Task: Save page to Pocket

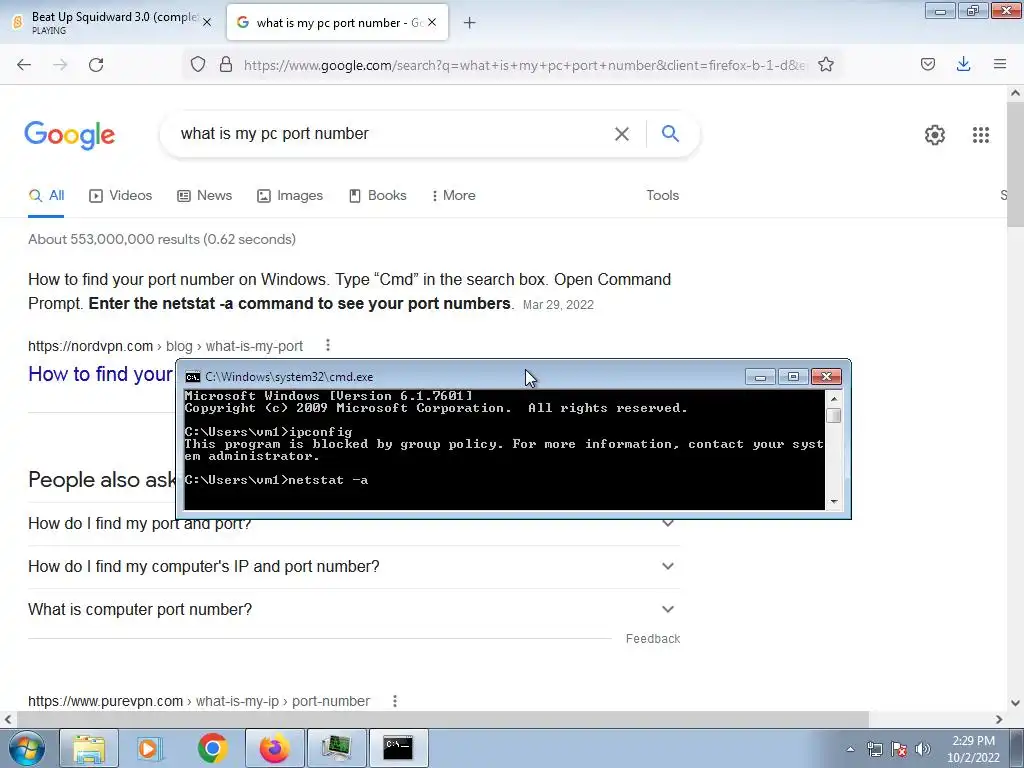Action: pyautogui.click(x=928, y=64)
